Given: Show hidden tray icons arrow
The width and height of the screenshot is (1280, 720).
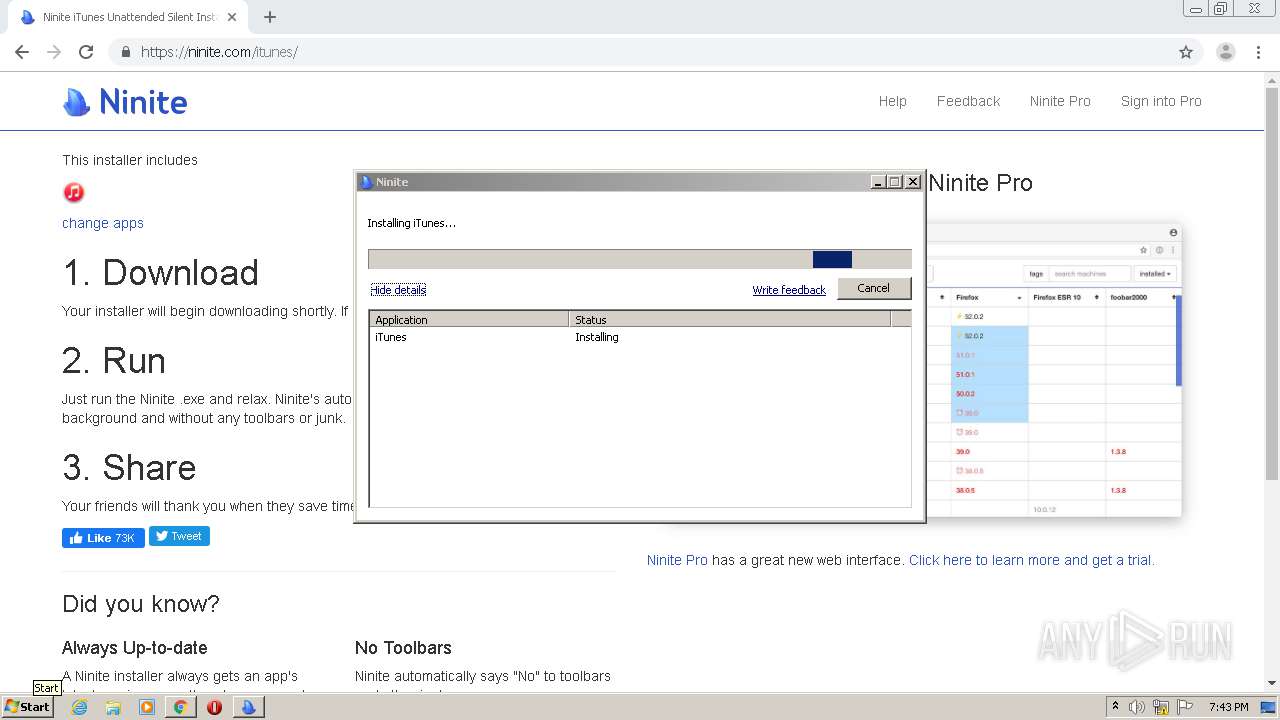Looking at the screenshot, I should click(1115, 707).
